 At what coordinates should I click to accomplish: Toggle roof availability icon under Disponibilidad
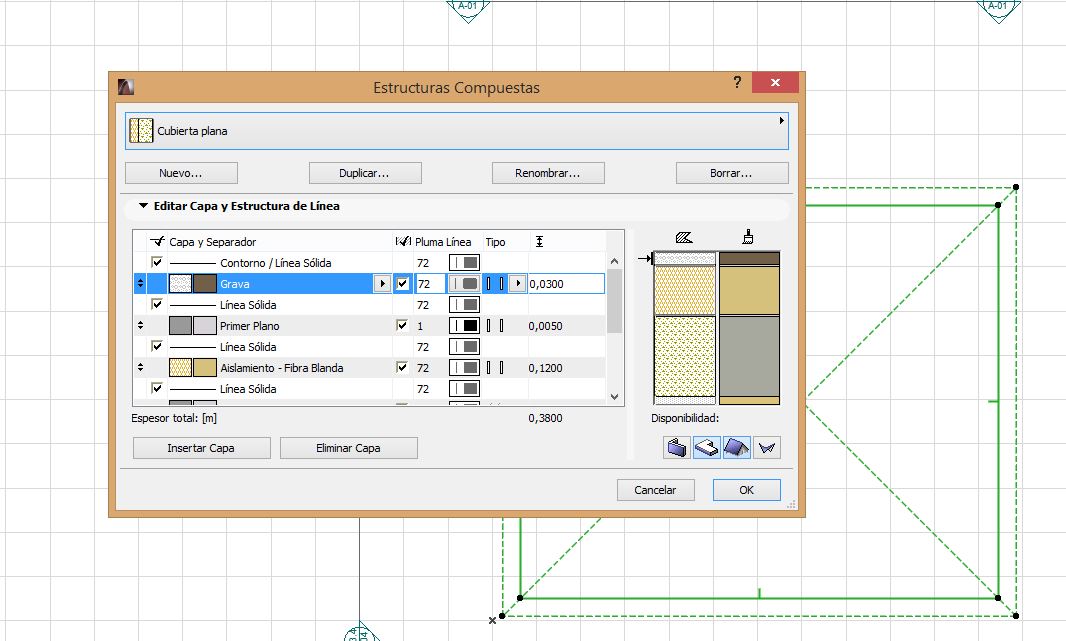(x=737, y=448)
